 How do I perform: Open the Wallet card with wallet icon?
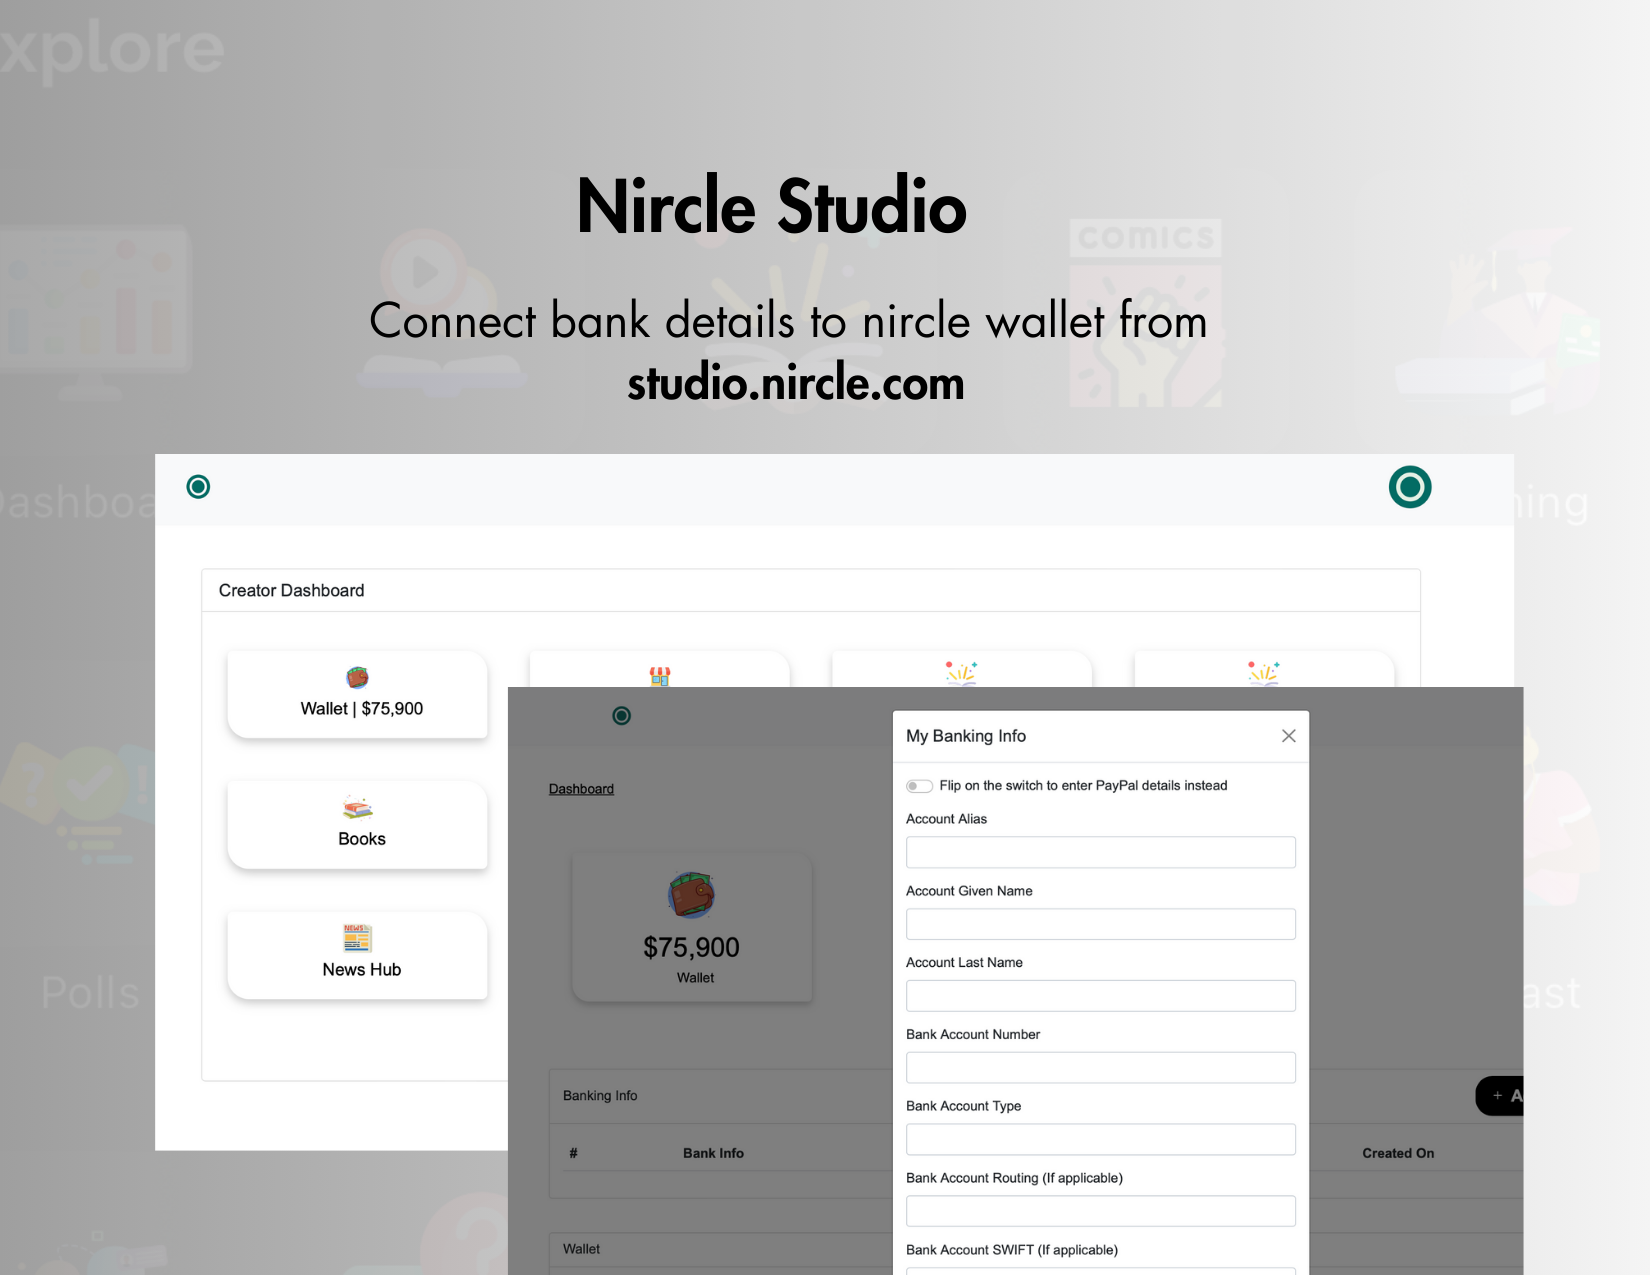[358, 695]
